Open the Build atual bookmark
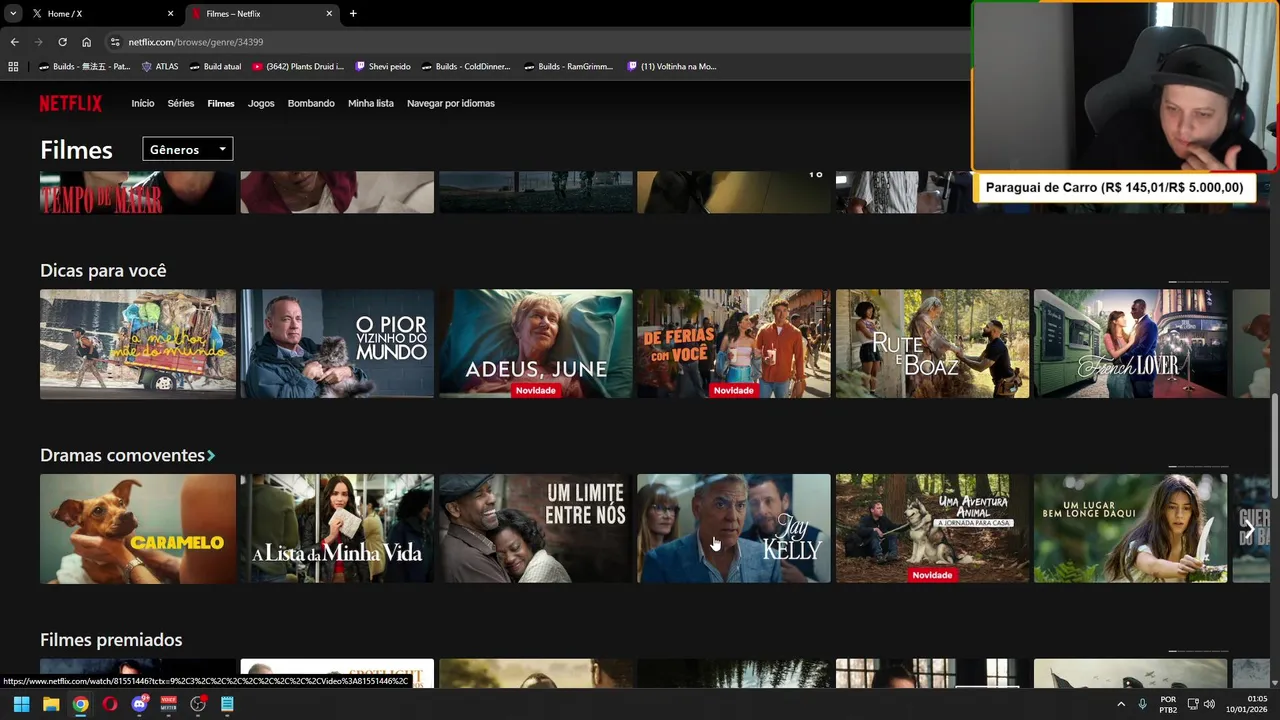1280x720 pixels. pos(215,67)
